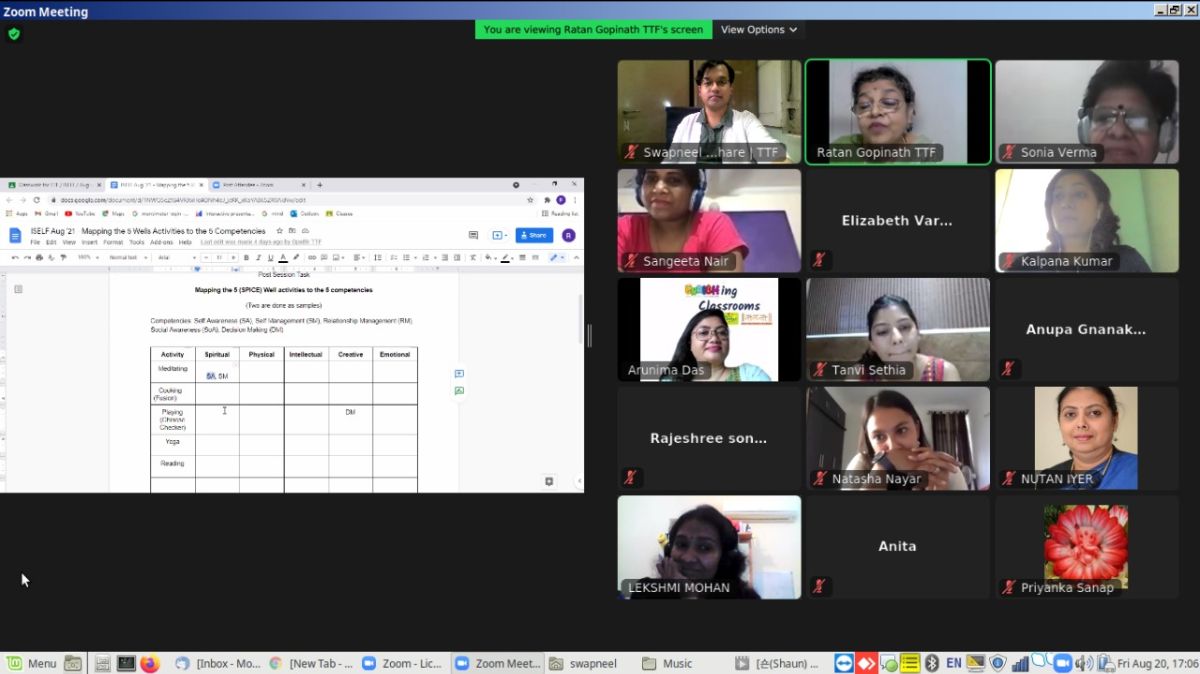
Task: Click the muted mic icon on Anita's tile
Action: 819,587
